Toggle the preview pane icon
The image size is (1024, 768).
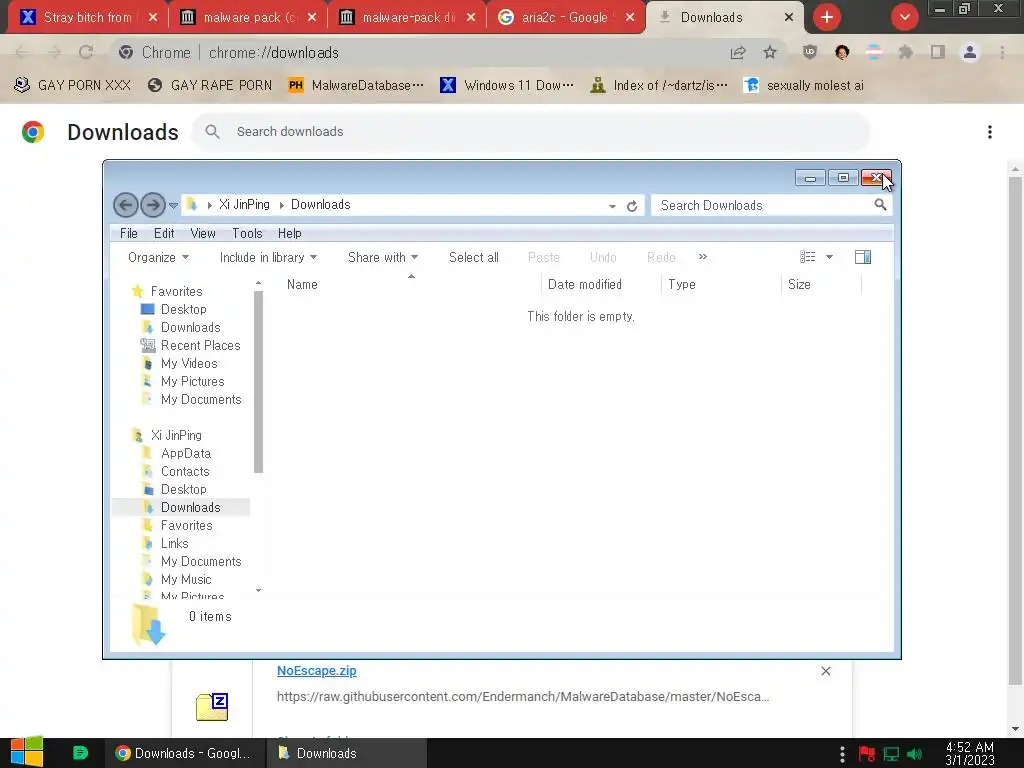(863, 257)
